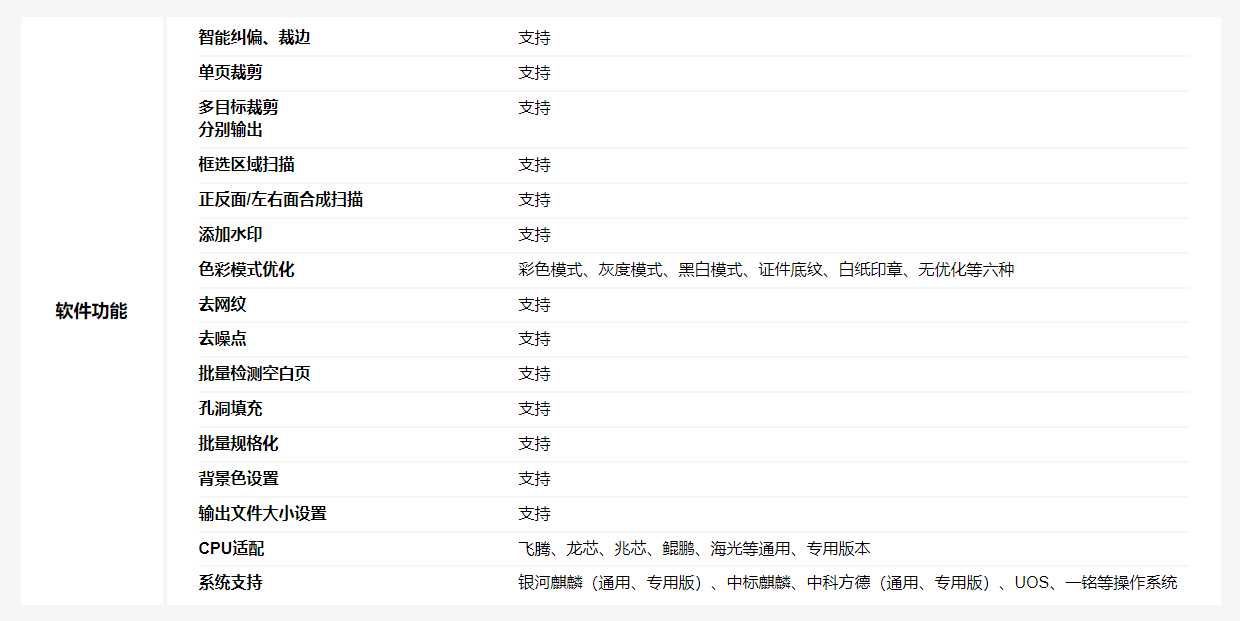Select the 智能纠偏、裁边 feature label
This screenshot has height=621, width=1240.
[x=254, y=38]
